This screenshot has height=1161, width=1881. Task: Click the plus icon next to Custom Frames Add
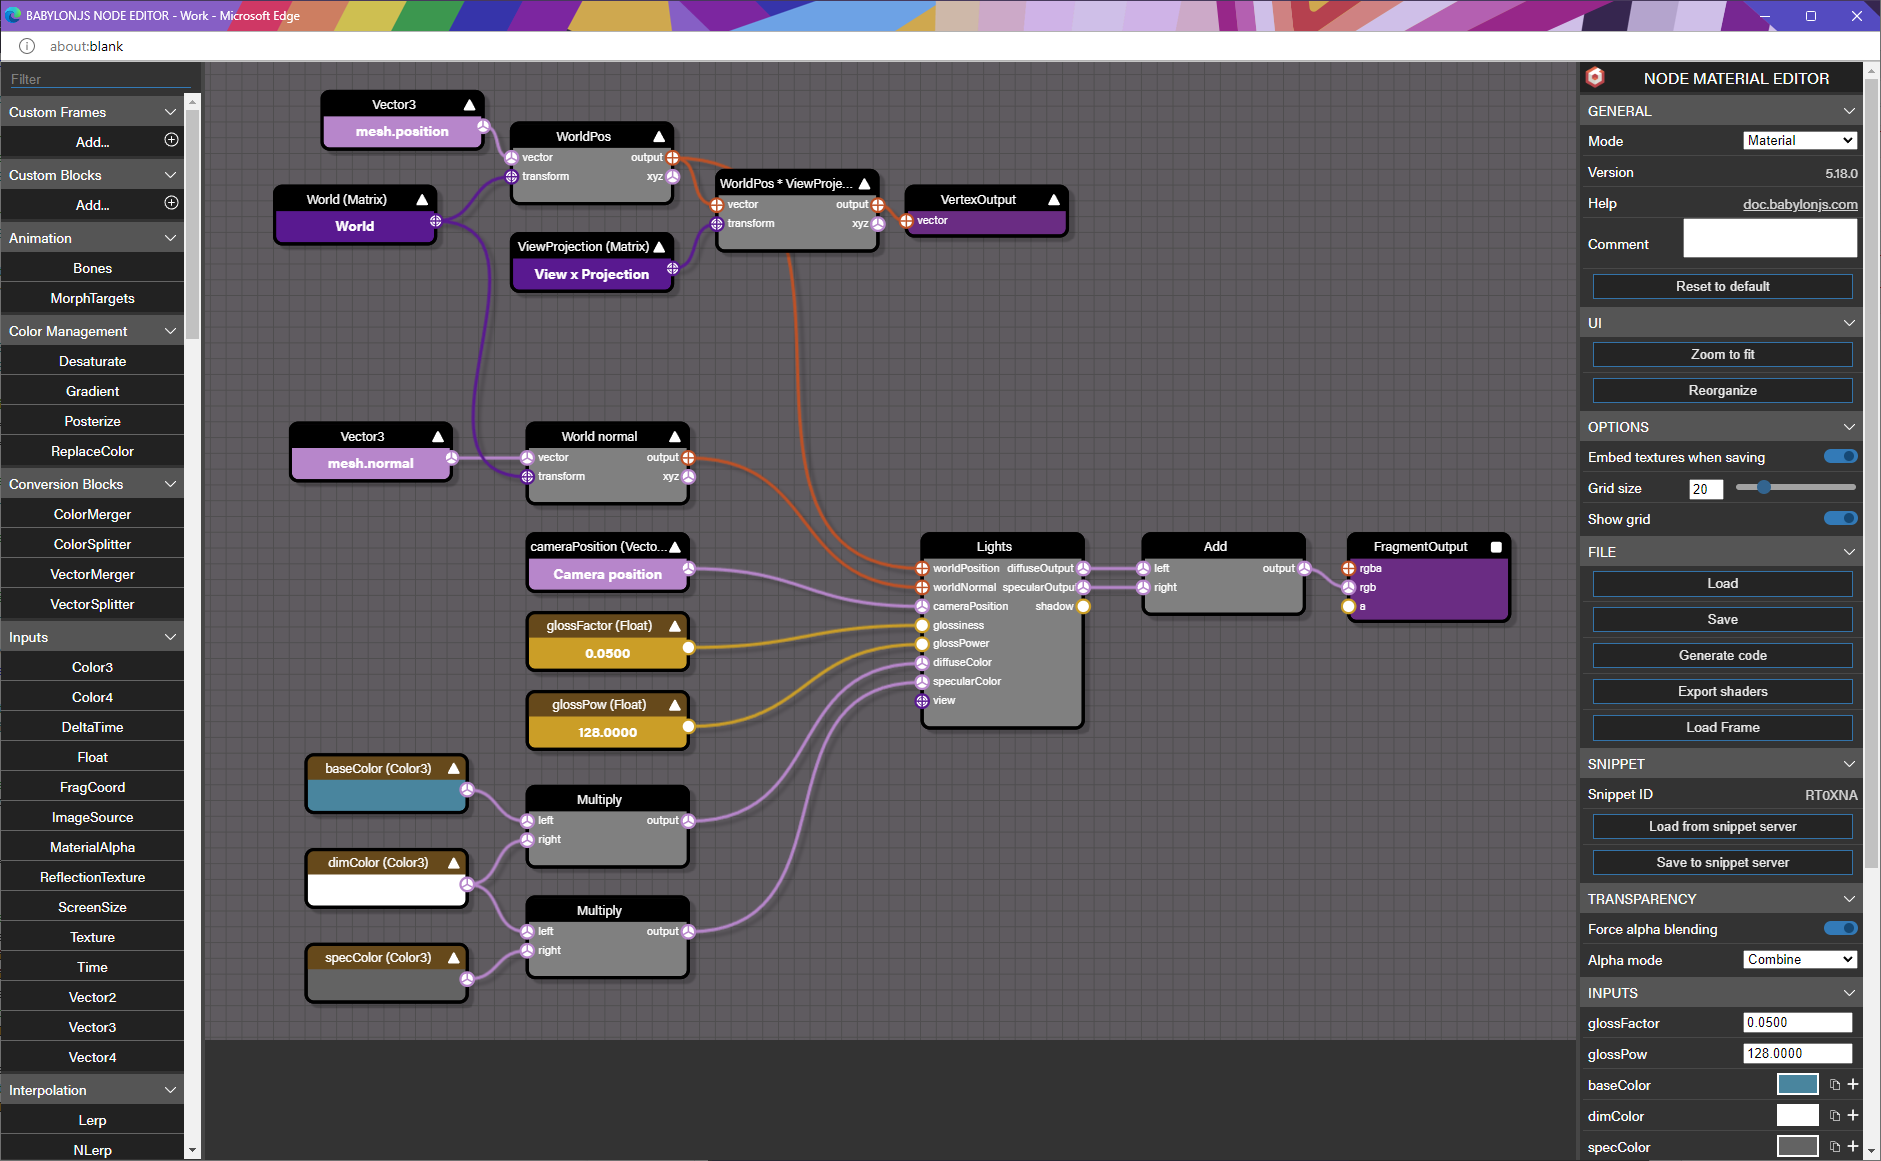click(171, 140)
